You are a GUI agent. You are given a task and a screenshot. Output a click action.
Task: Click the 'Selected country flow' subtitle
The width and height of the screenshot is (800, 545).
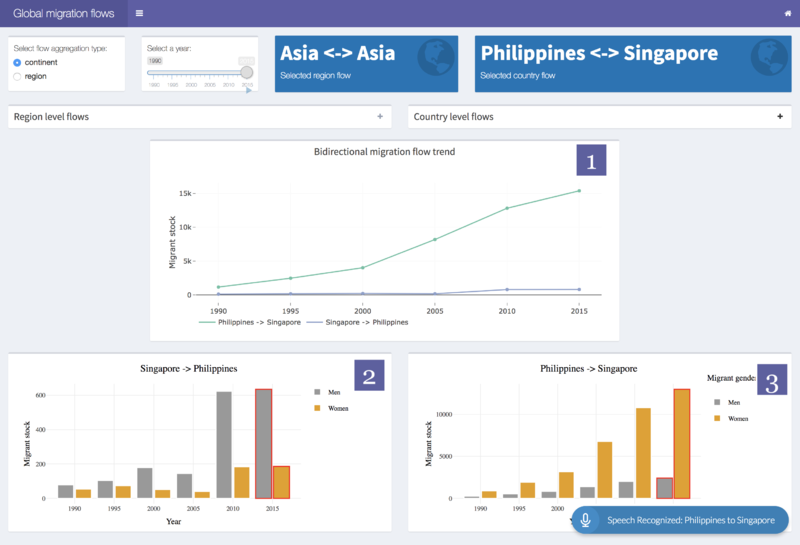tap(517, 76)
